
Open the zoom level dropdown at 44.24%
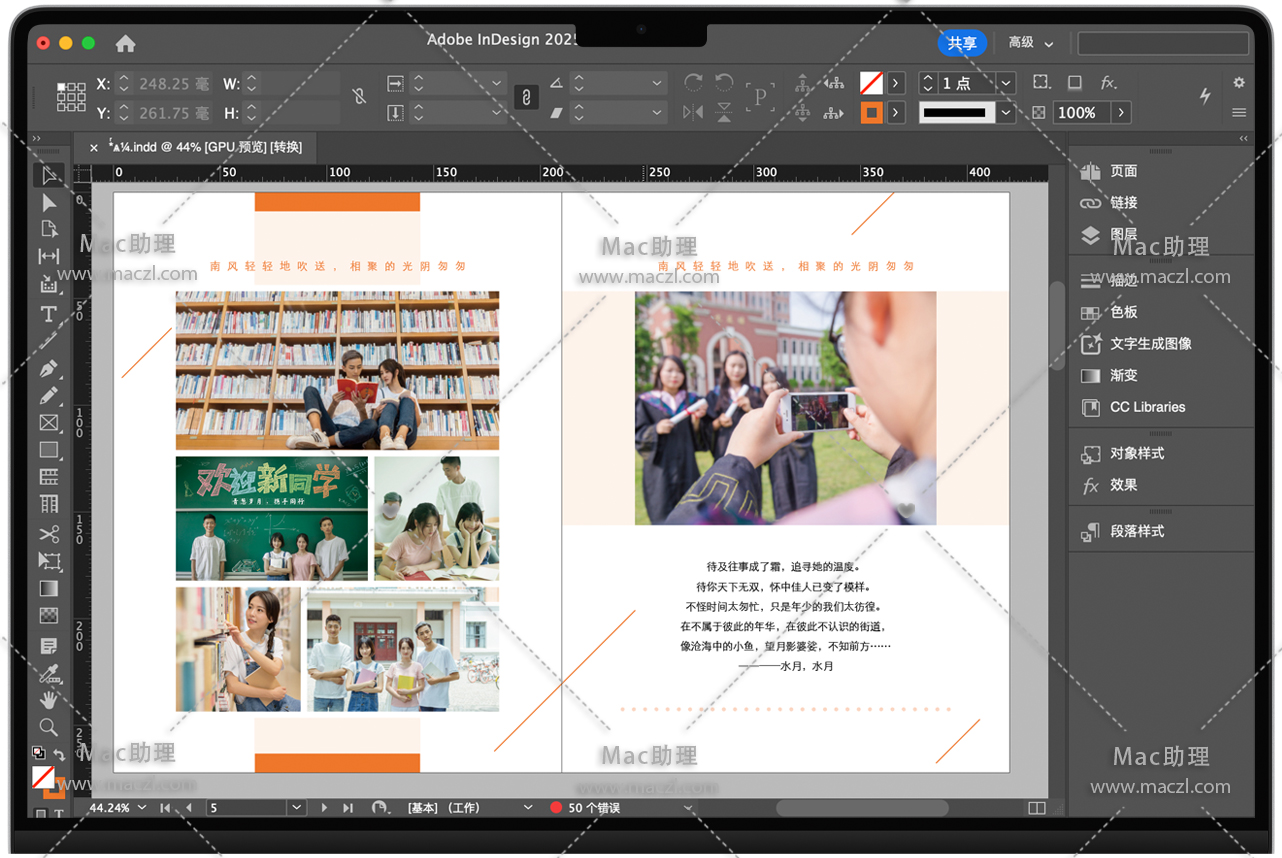tap(142, 807)
